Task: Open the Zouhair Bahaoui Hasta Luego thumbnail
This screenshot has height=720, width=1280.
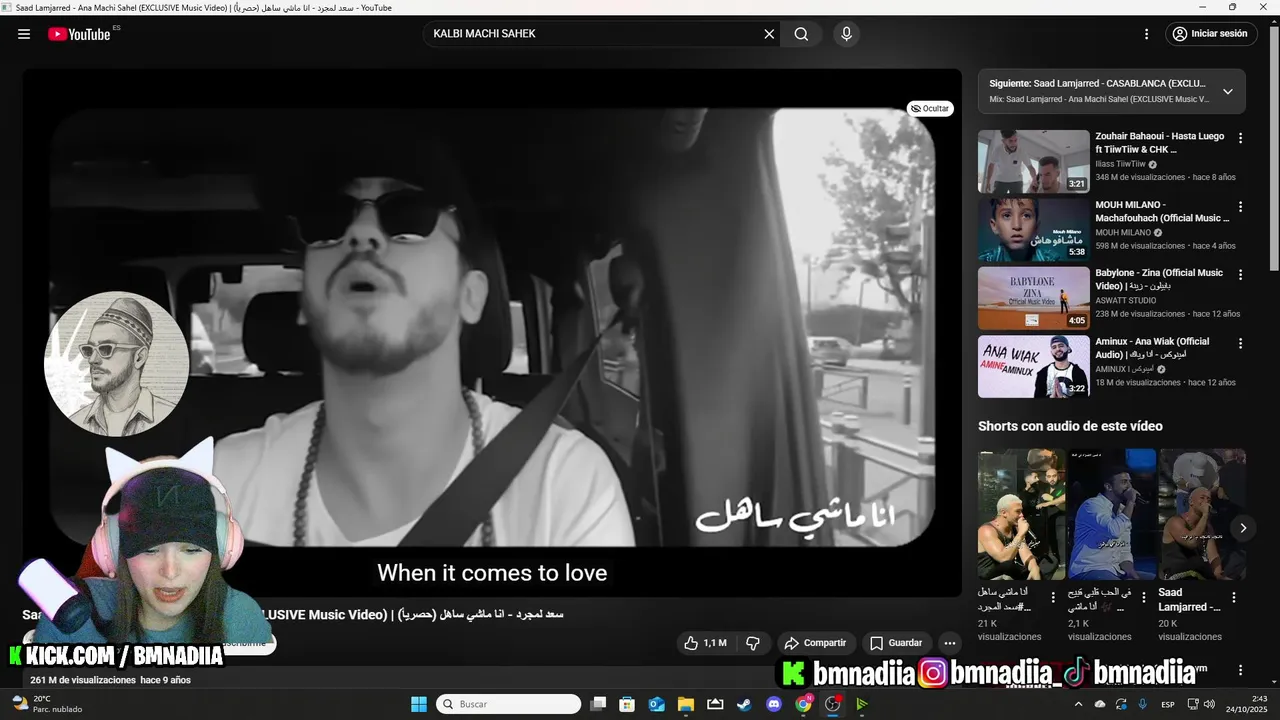Action: coord(1033,161)
